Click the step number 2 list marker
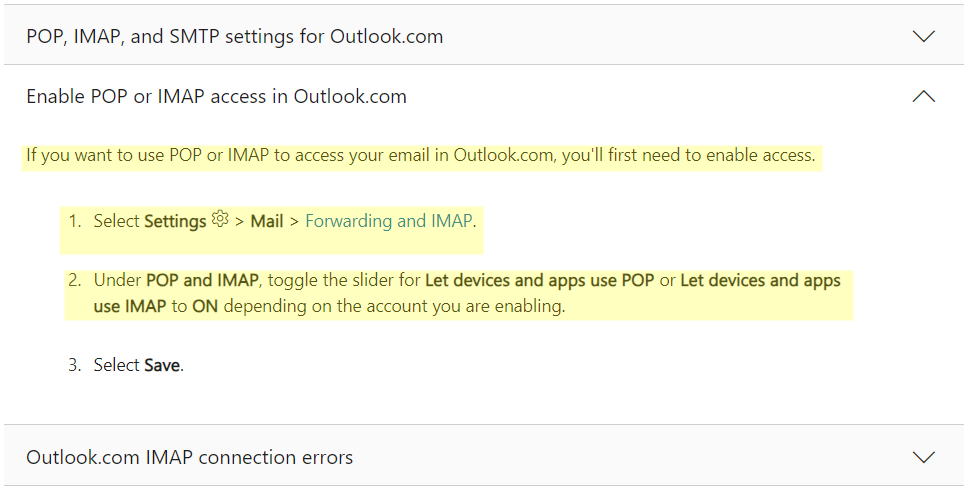The width and height of the screenshot is (975, 495). coord(74,281)
